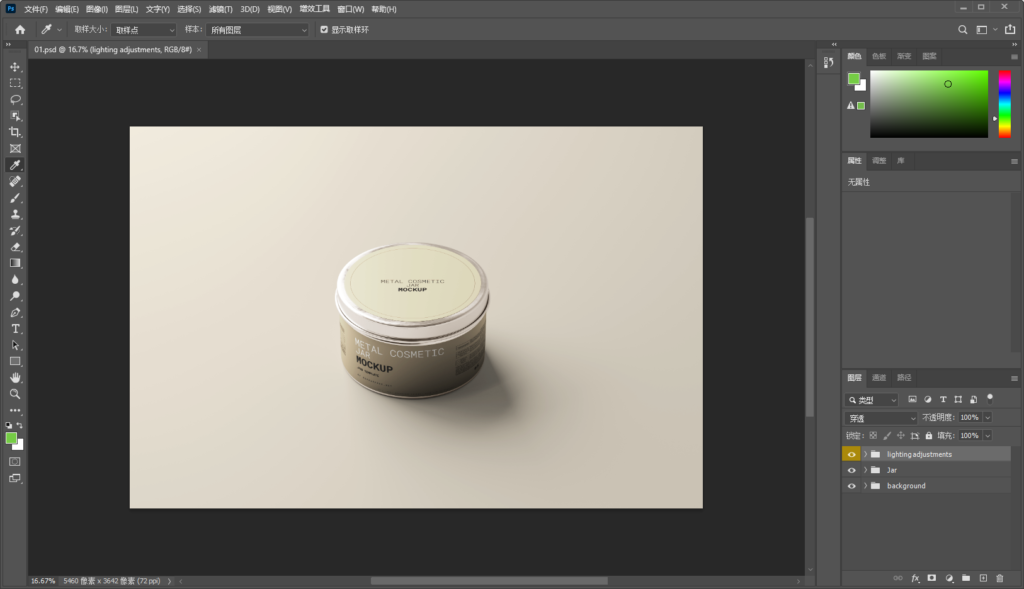Click inside the color picker field
This screenshot has height=589, width=1024.
pos(929,104)
